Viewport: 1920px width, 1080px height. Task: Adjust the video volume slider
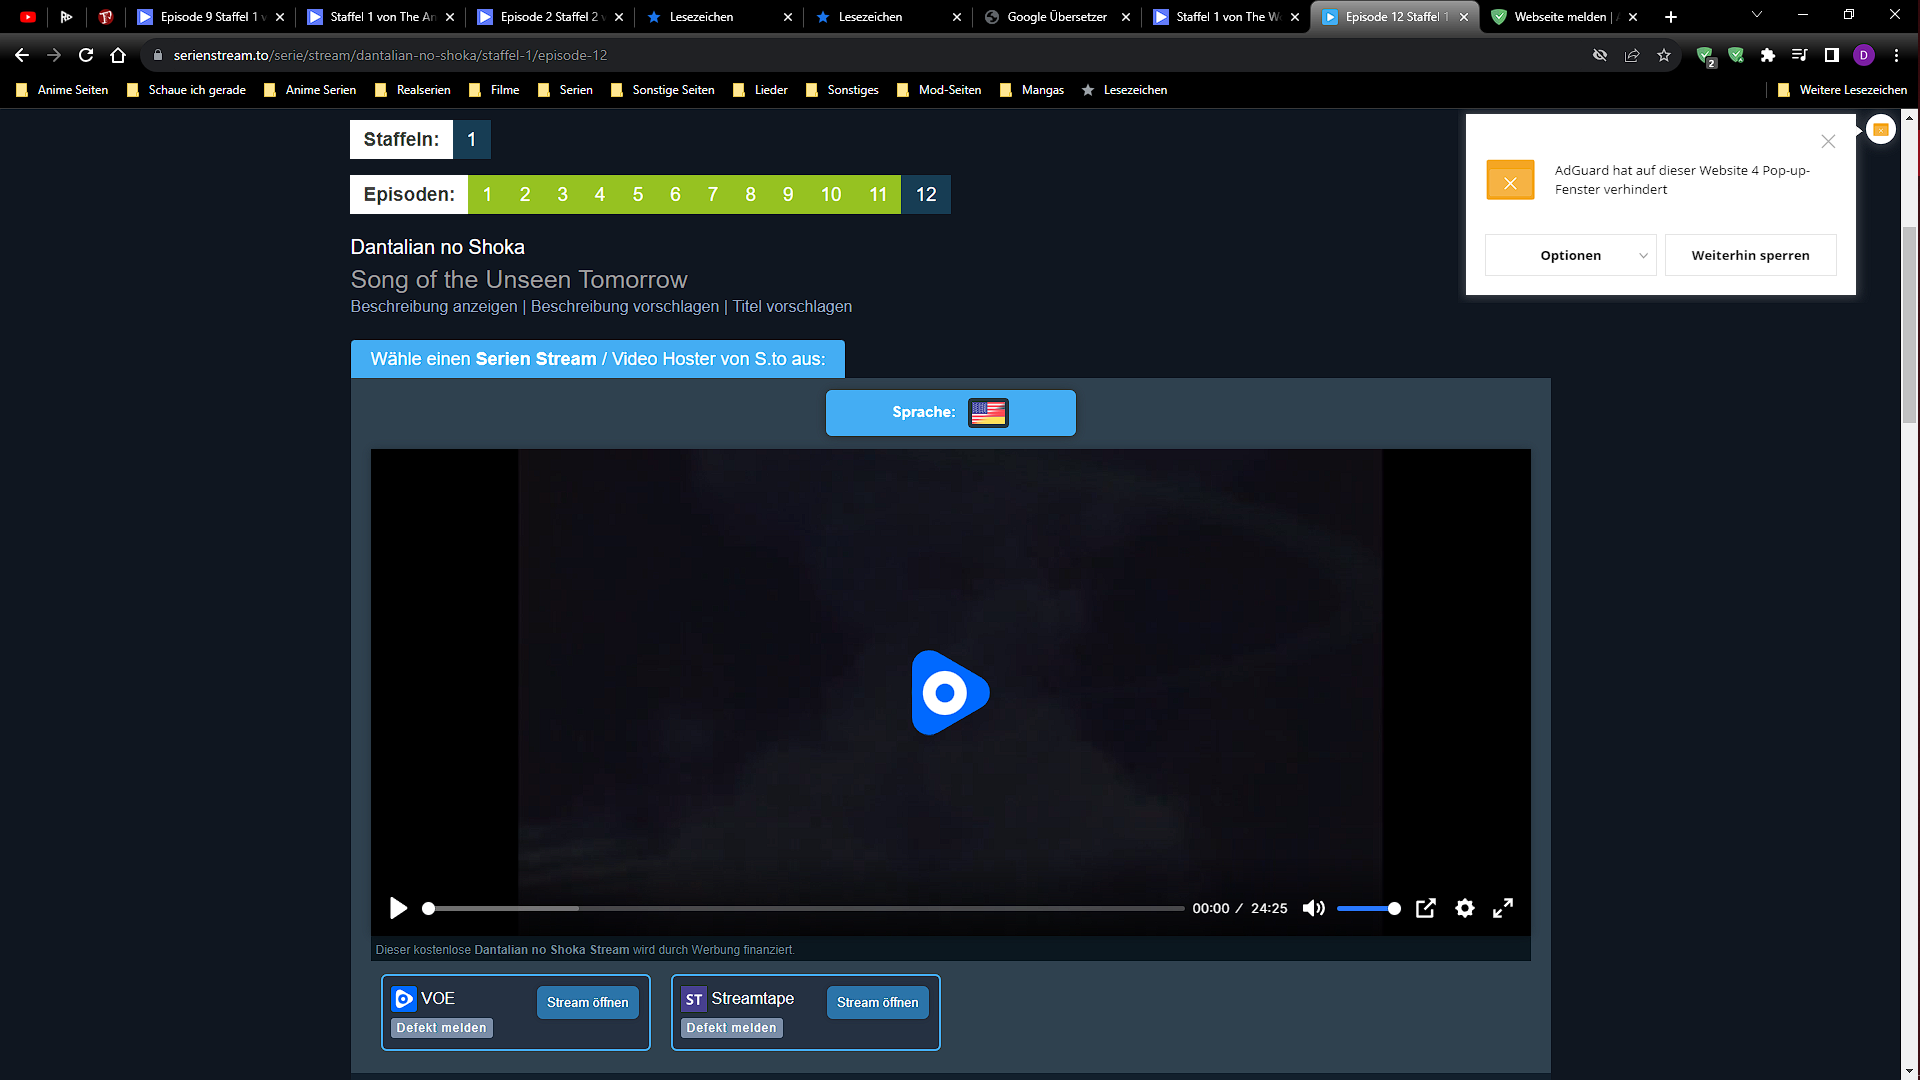click(x=1368, y=908)
